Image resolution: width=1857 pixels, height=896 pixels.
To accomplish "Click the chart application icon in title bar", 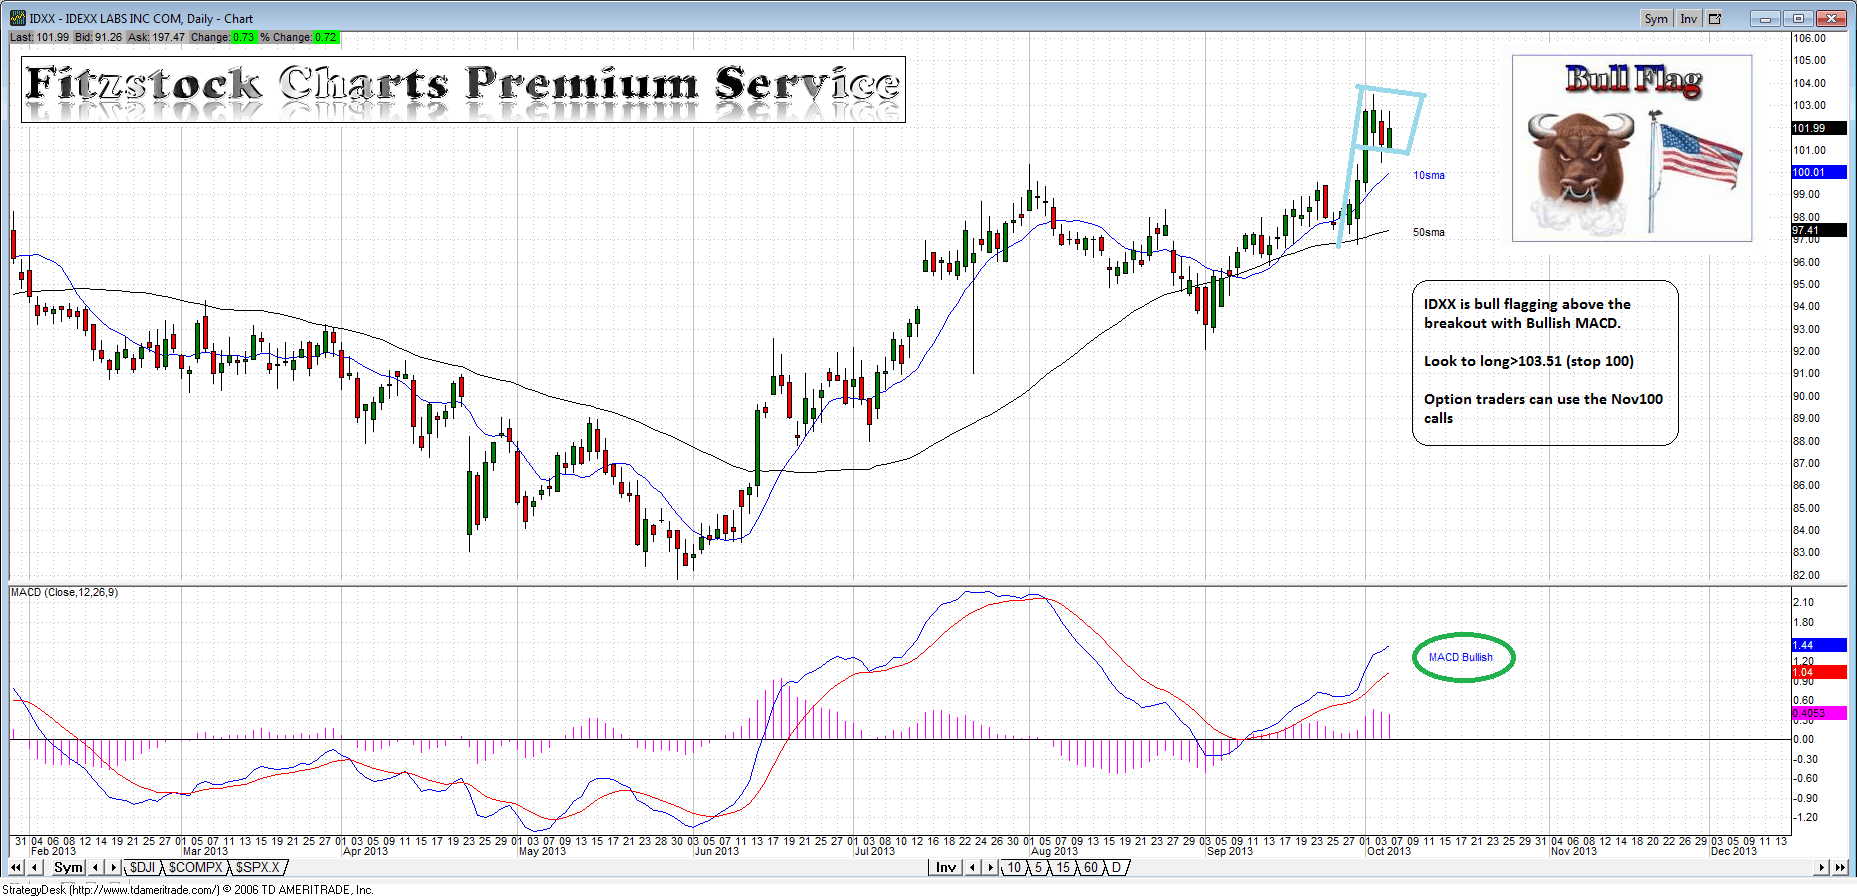I will [17, 18].
